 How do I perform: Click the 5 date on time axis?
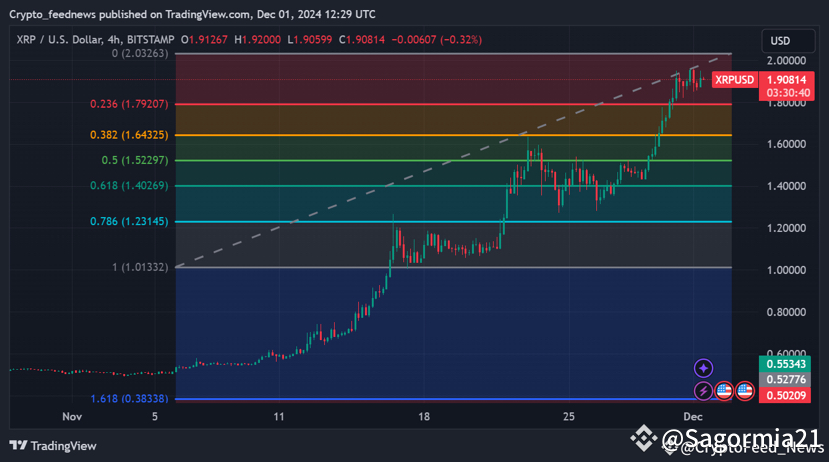(155, 417)
